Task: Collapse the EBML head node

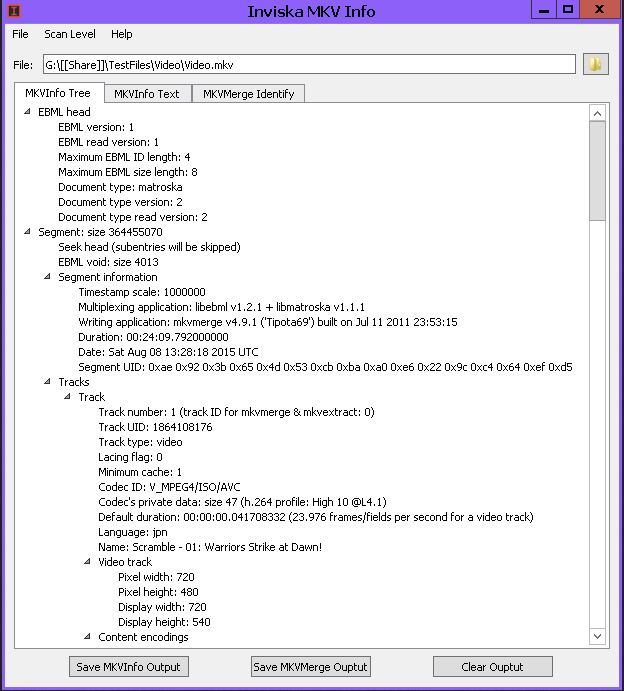Action: [x=27, y=111]
